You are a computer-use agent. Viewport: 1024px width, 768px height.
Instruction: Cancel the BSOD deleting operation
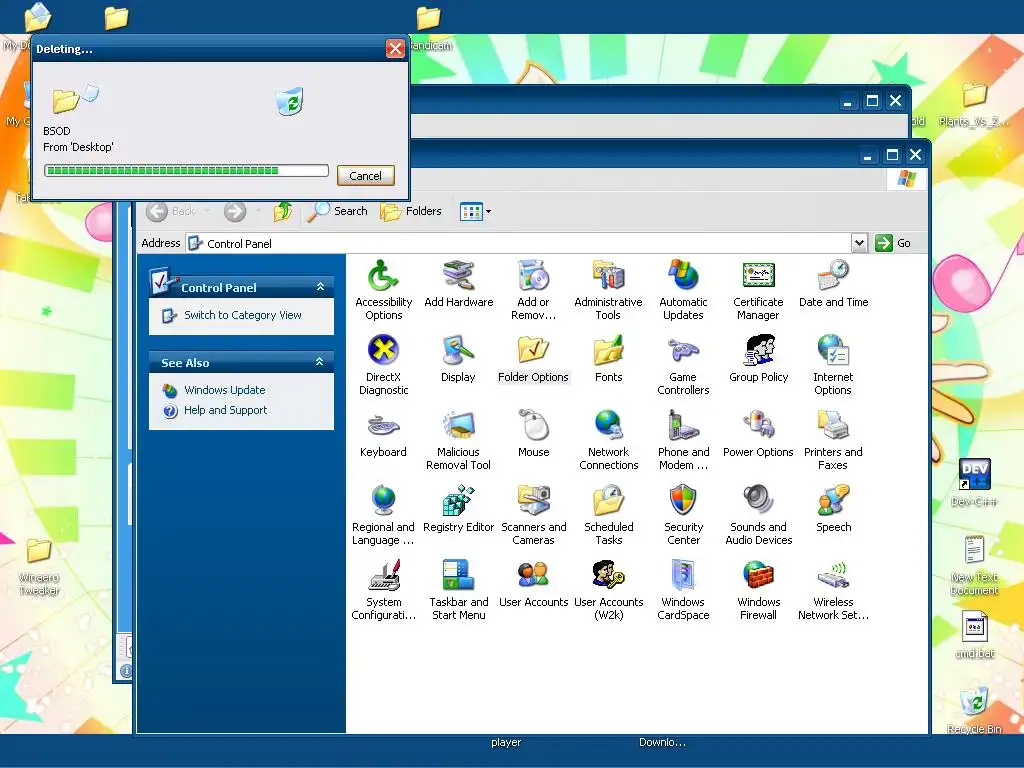pyautogui.click(x=365, y=176)
